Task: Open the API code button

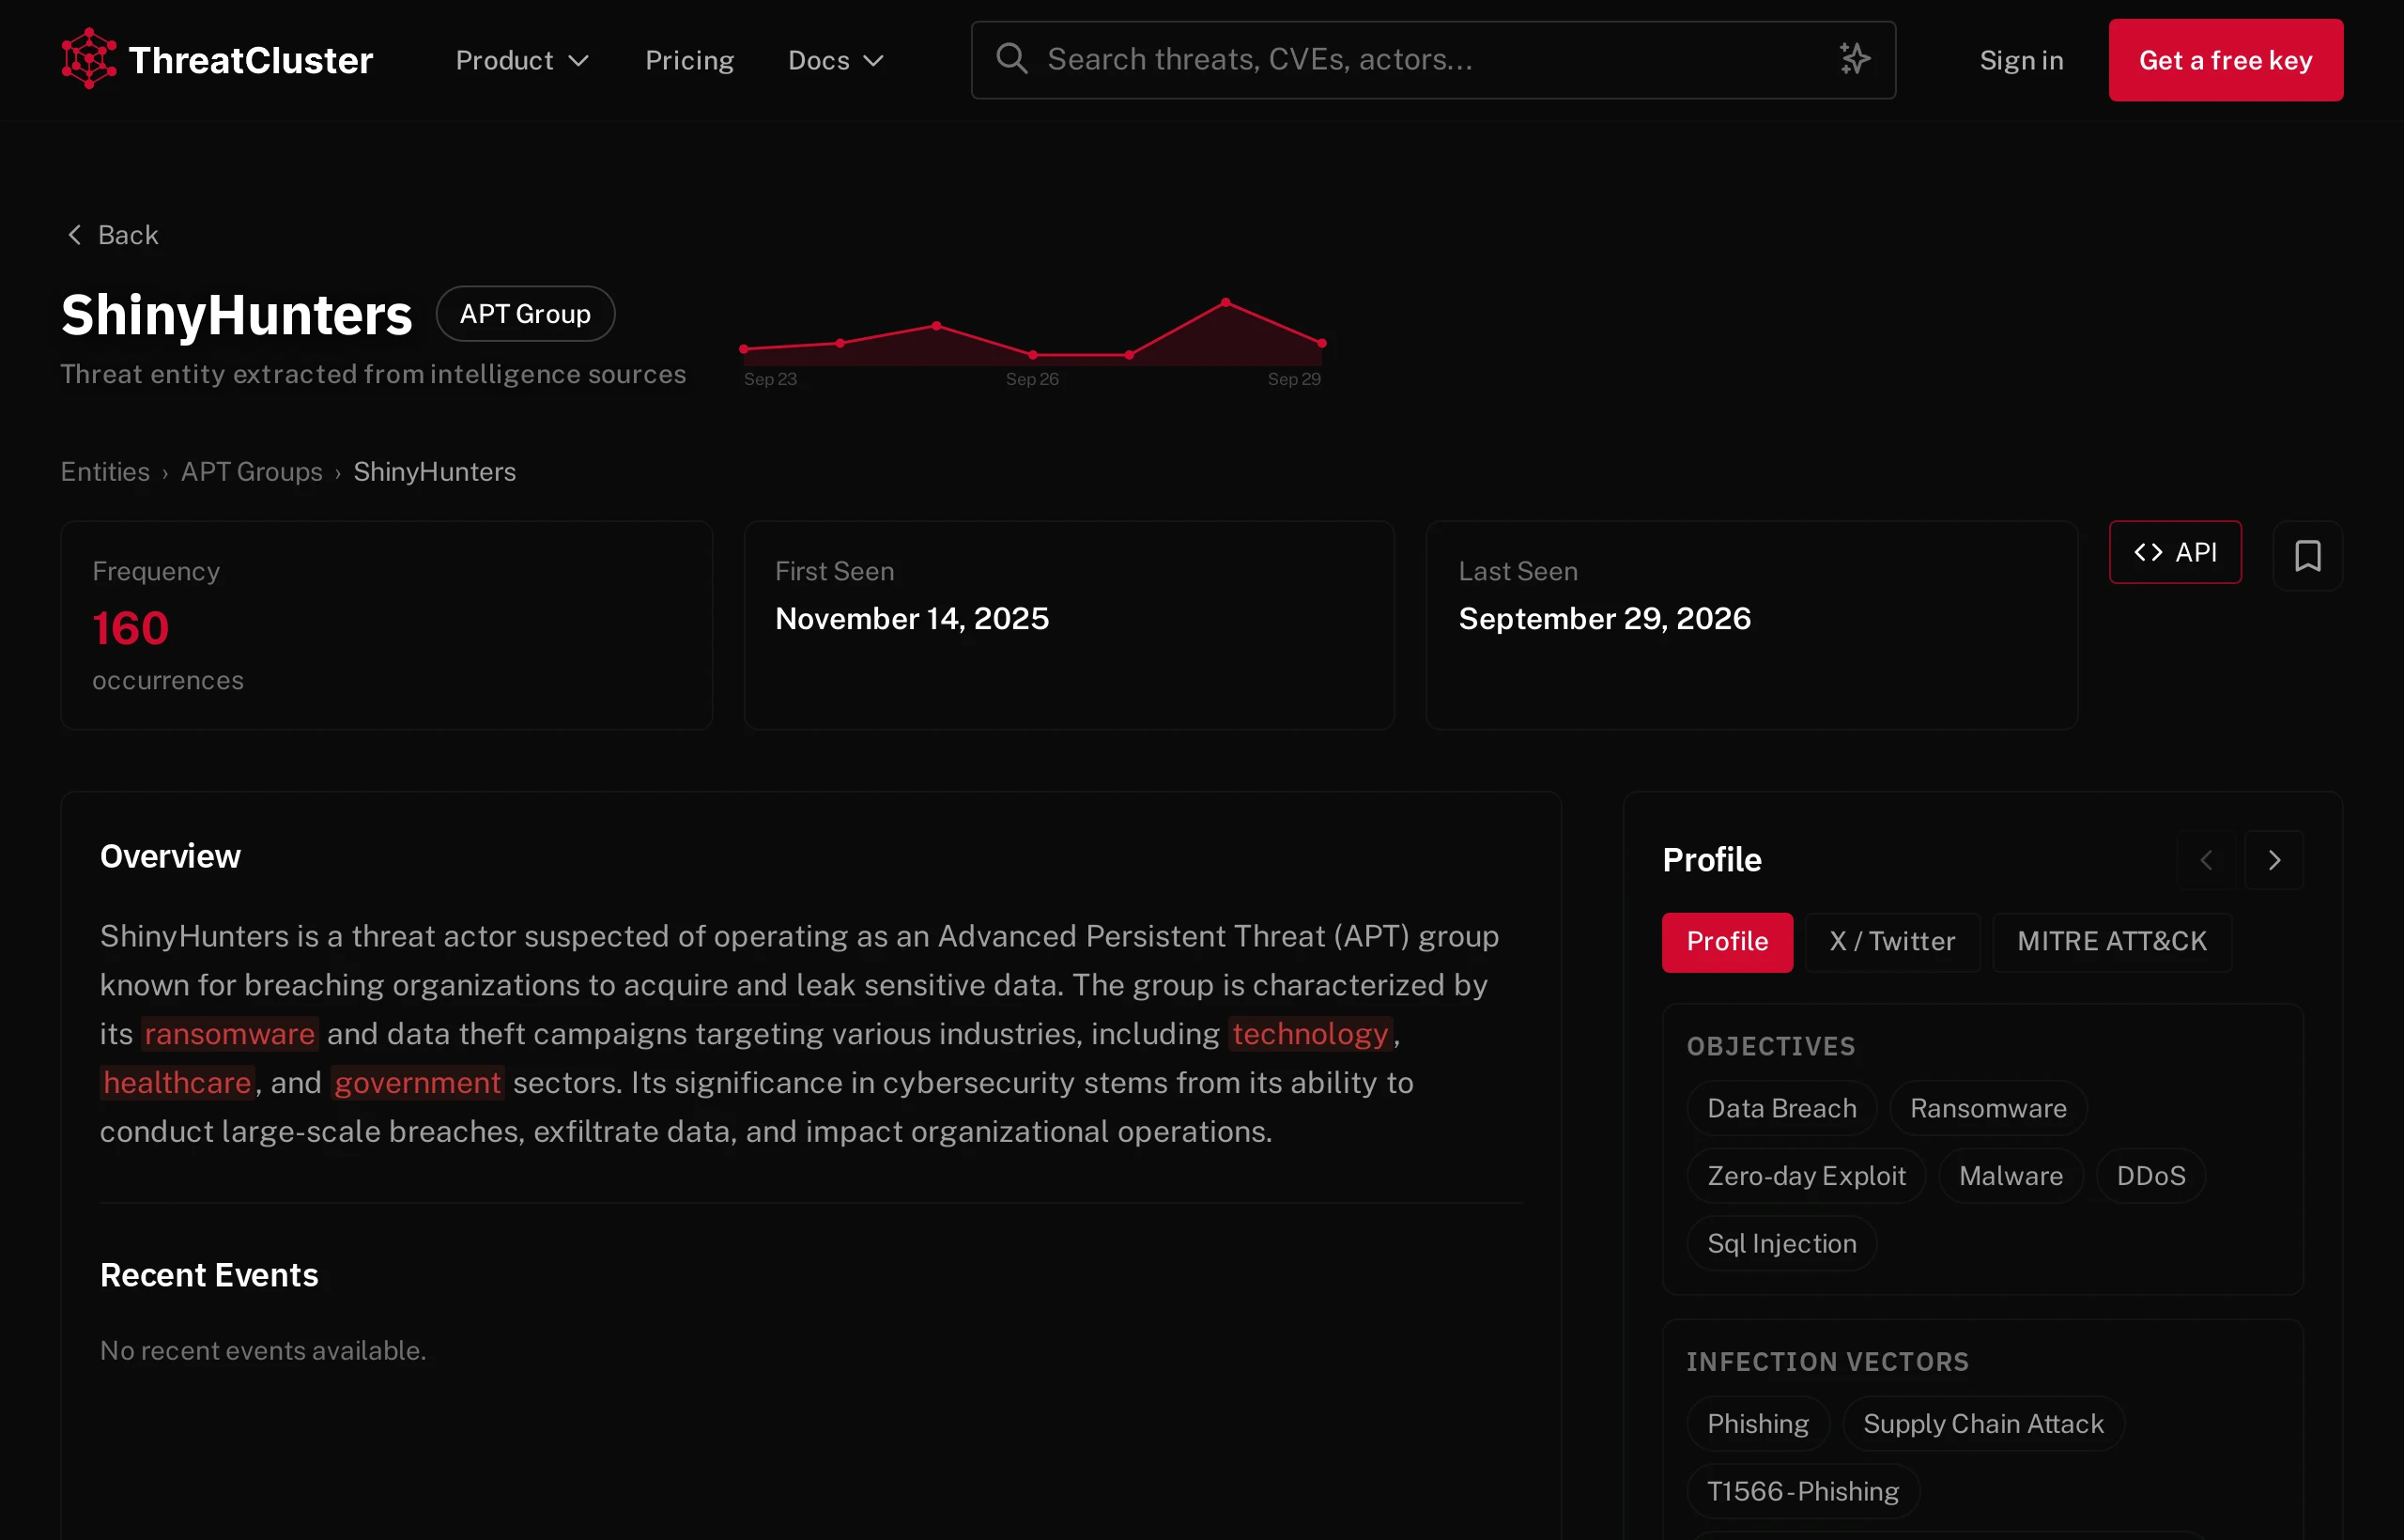Action: [2175, 552]
